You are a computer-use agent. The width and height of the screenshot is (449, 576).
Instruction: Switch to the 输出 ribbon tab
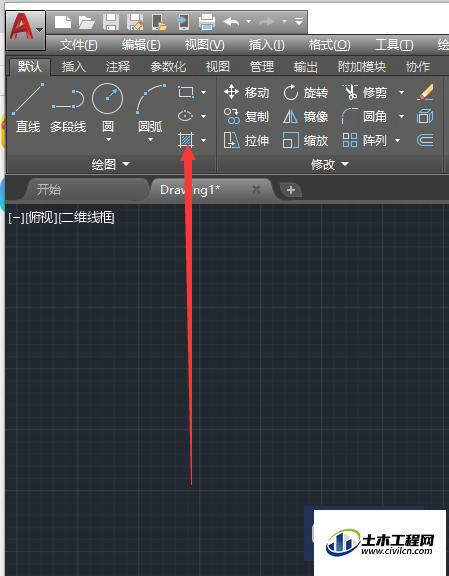click(306, 66)
